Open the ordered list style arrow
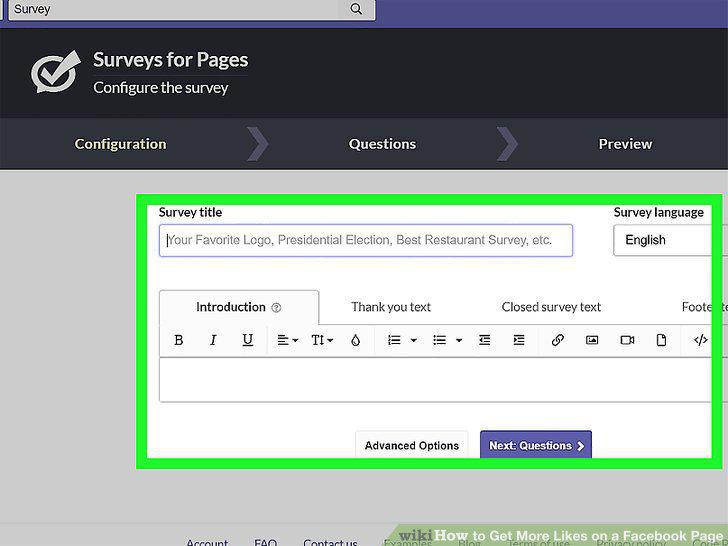 (x=413, y=340)
